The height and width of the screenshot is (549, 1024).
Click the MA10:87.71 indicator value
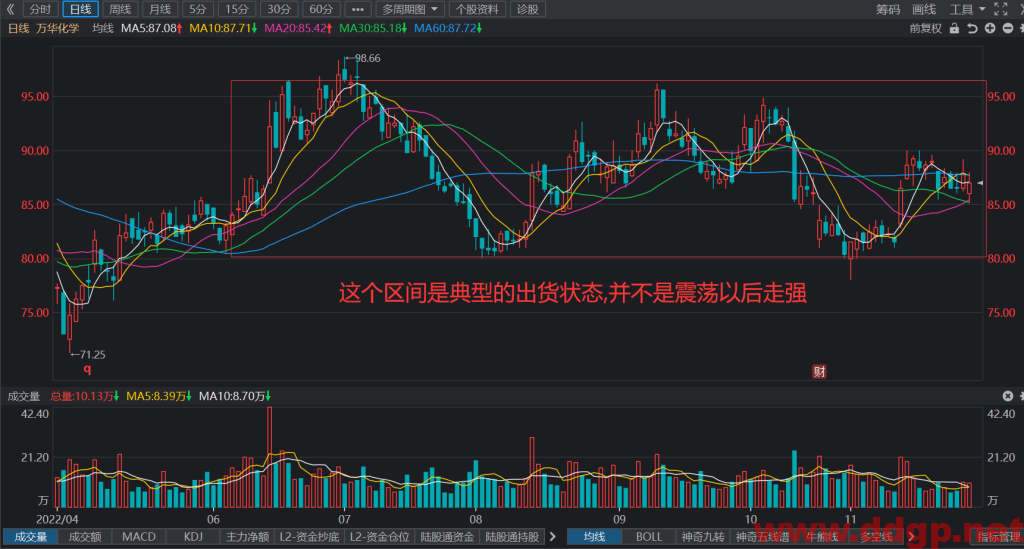[x=223, y=28]
